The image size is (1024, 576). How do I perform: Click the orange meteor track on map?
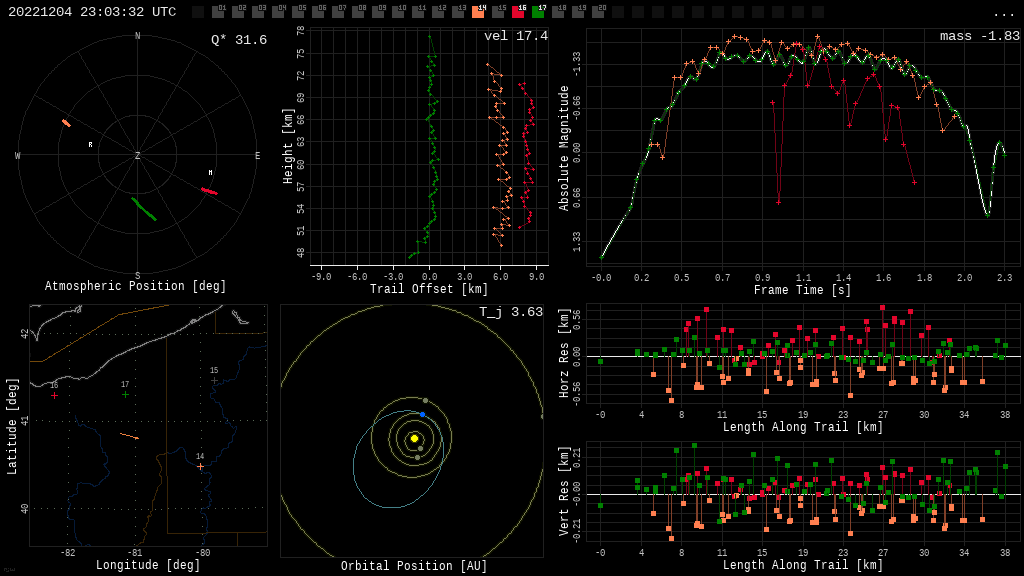pos(129,436)
